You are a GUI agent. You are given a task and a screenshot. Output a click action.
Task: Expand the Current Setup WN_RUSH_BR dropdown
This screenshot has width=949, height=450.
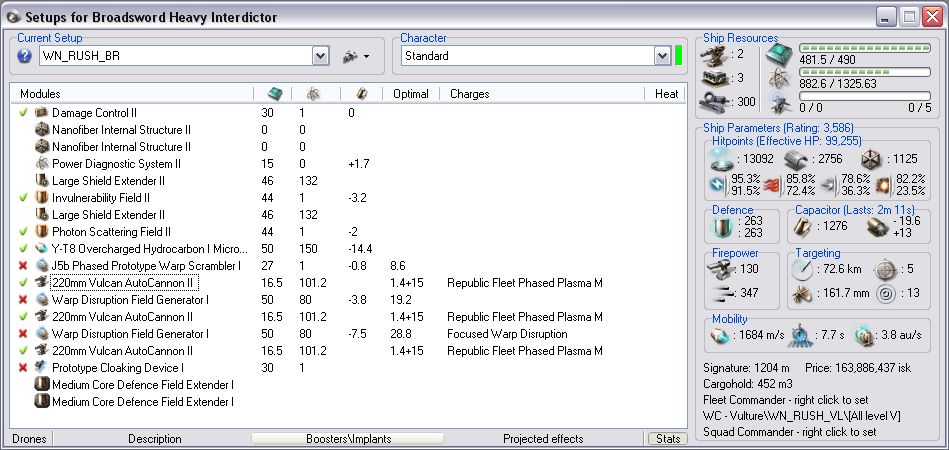[321, 56]
